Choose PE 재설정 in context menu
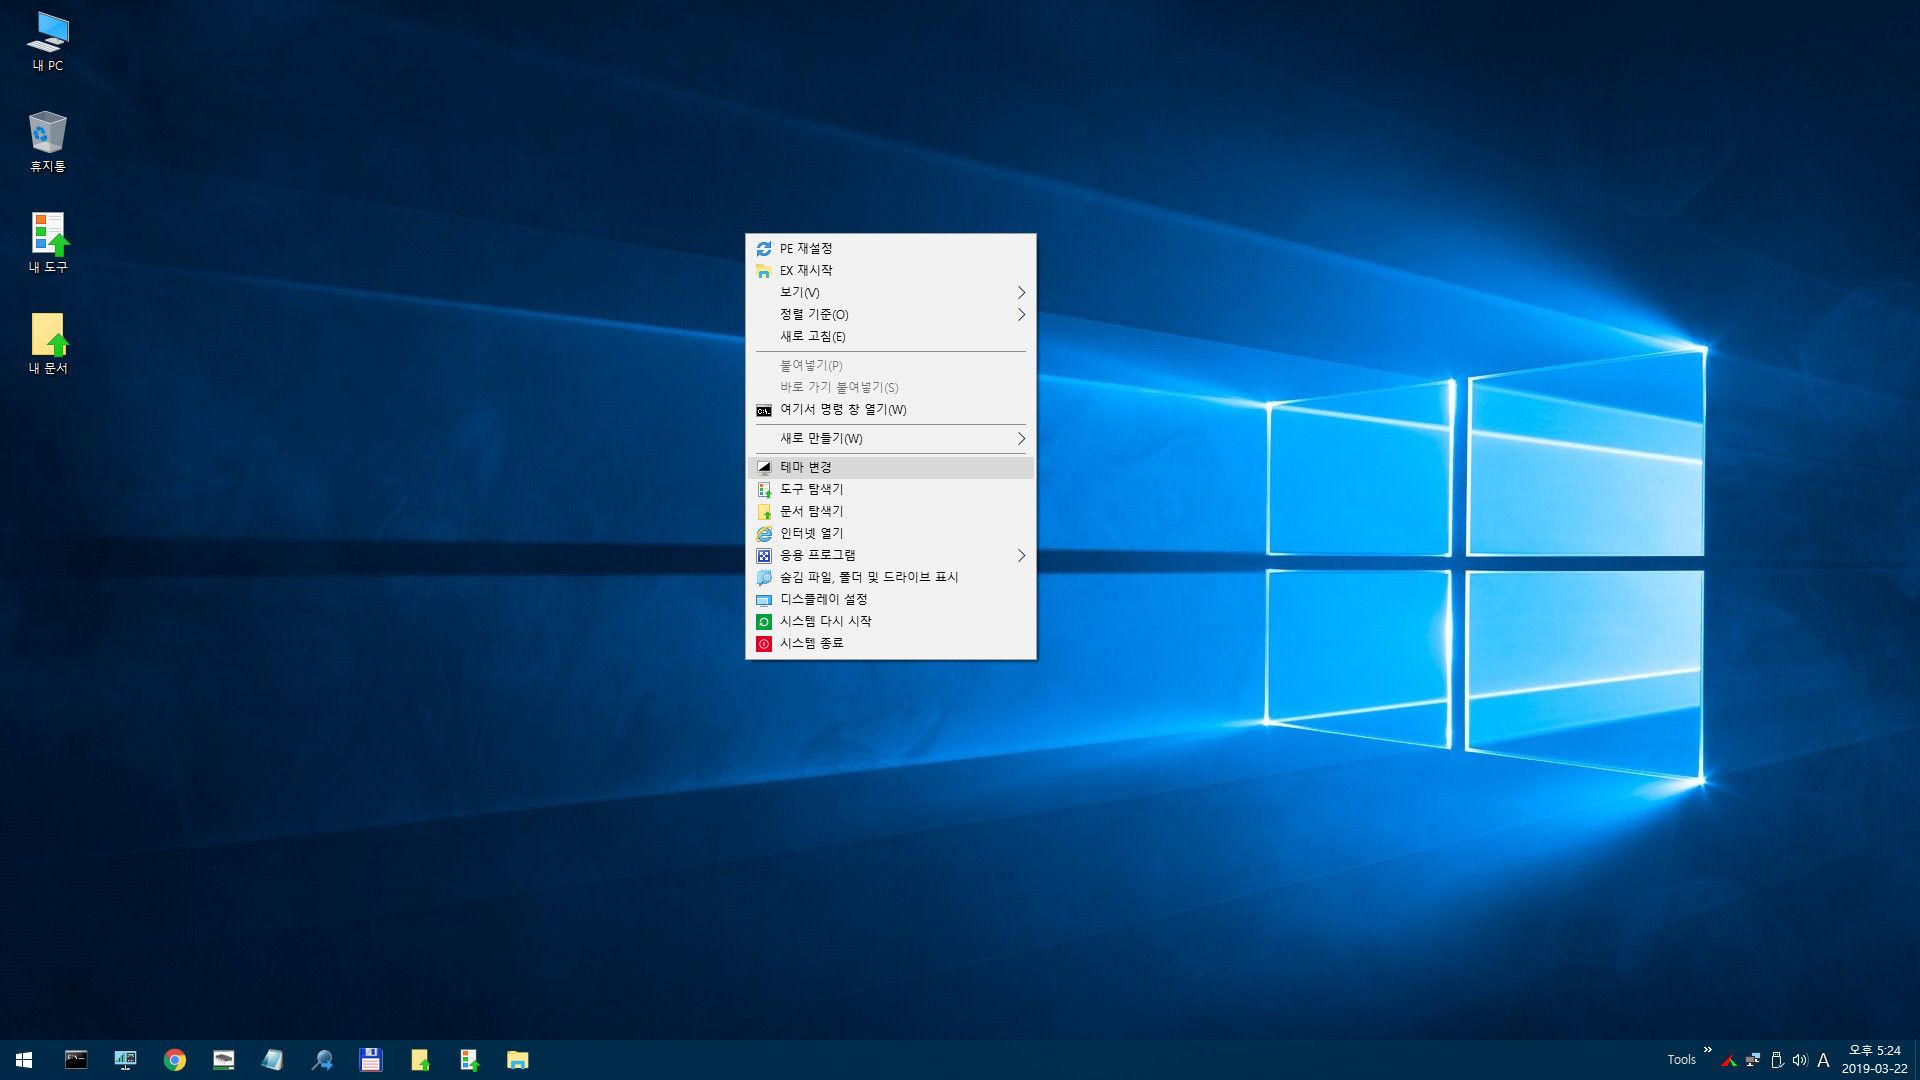The width and height of the screenshot is (1920, 1080). 891,248
